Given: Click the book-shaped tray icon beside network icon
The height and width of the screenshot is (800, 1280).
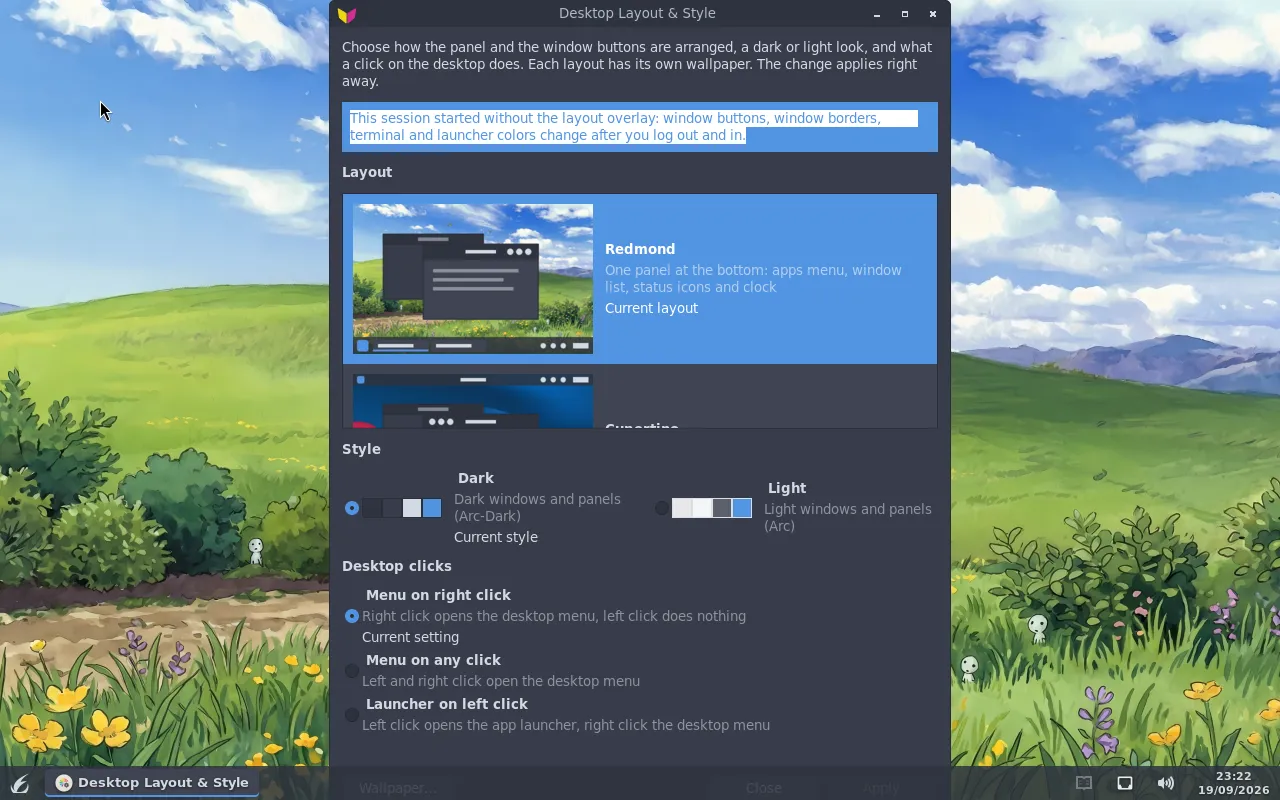Looking at the screenshot, I should pos(1083,783).
